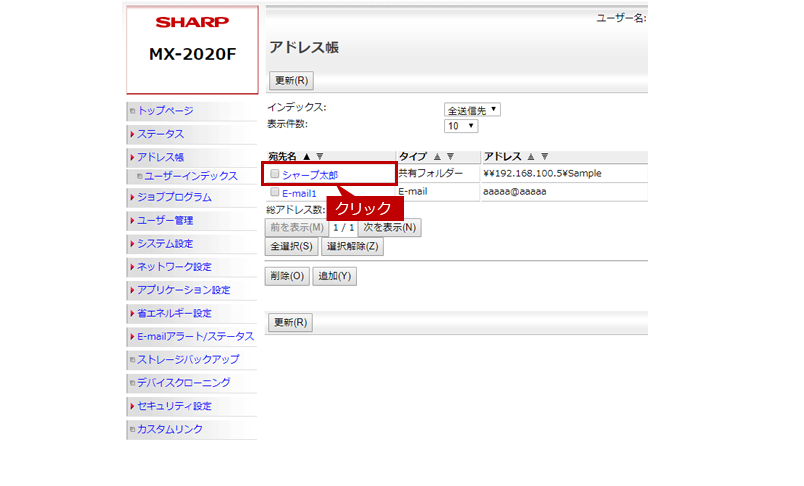Sort タイプ column ascending

(x=437, y=157)
